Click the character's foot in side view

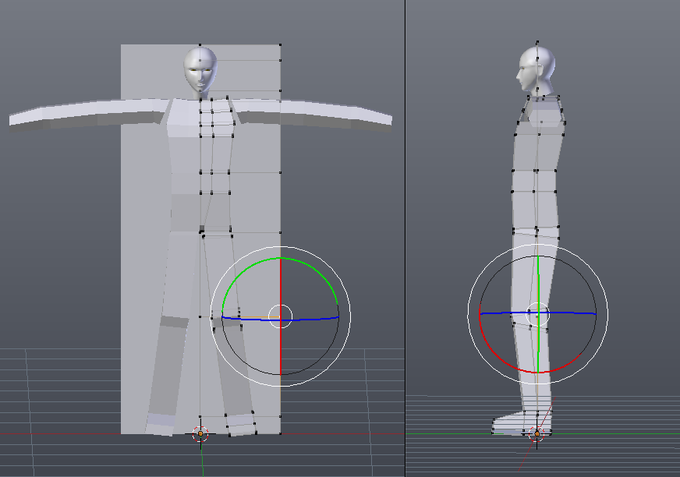[520, 425]
